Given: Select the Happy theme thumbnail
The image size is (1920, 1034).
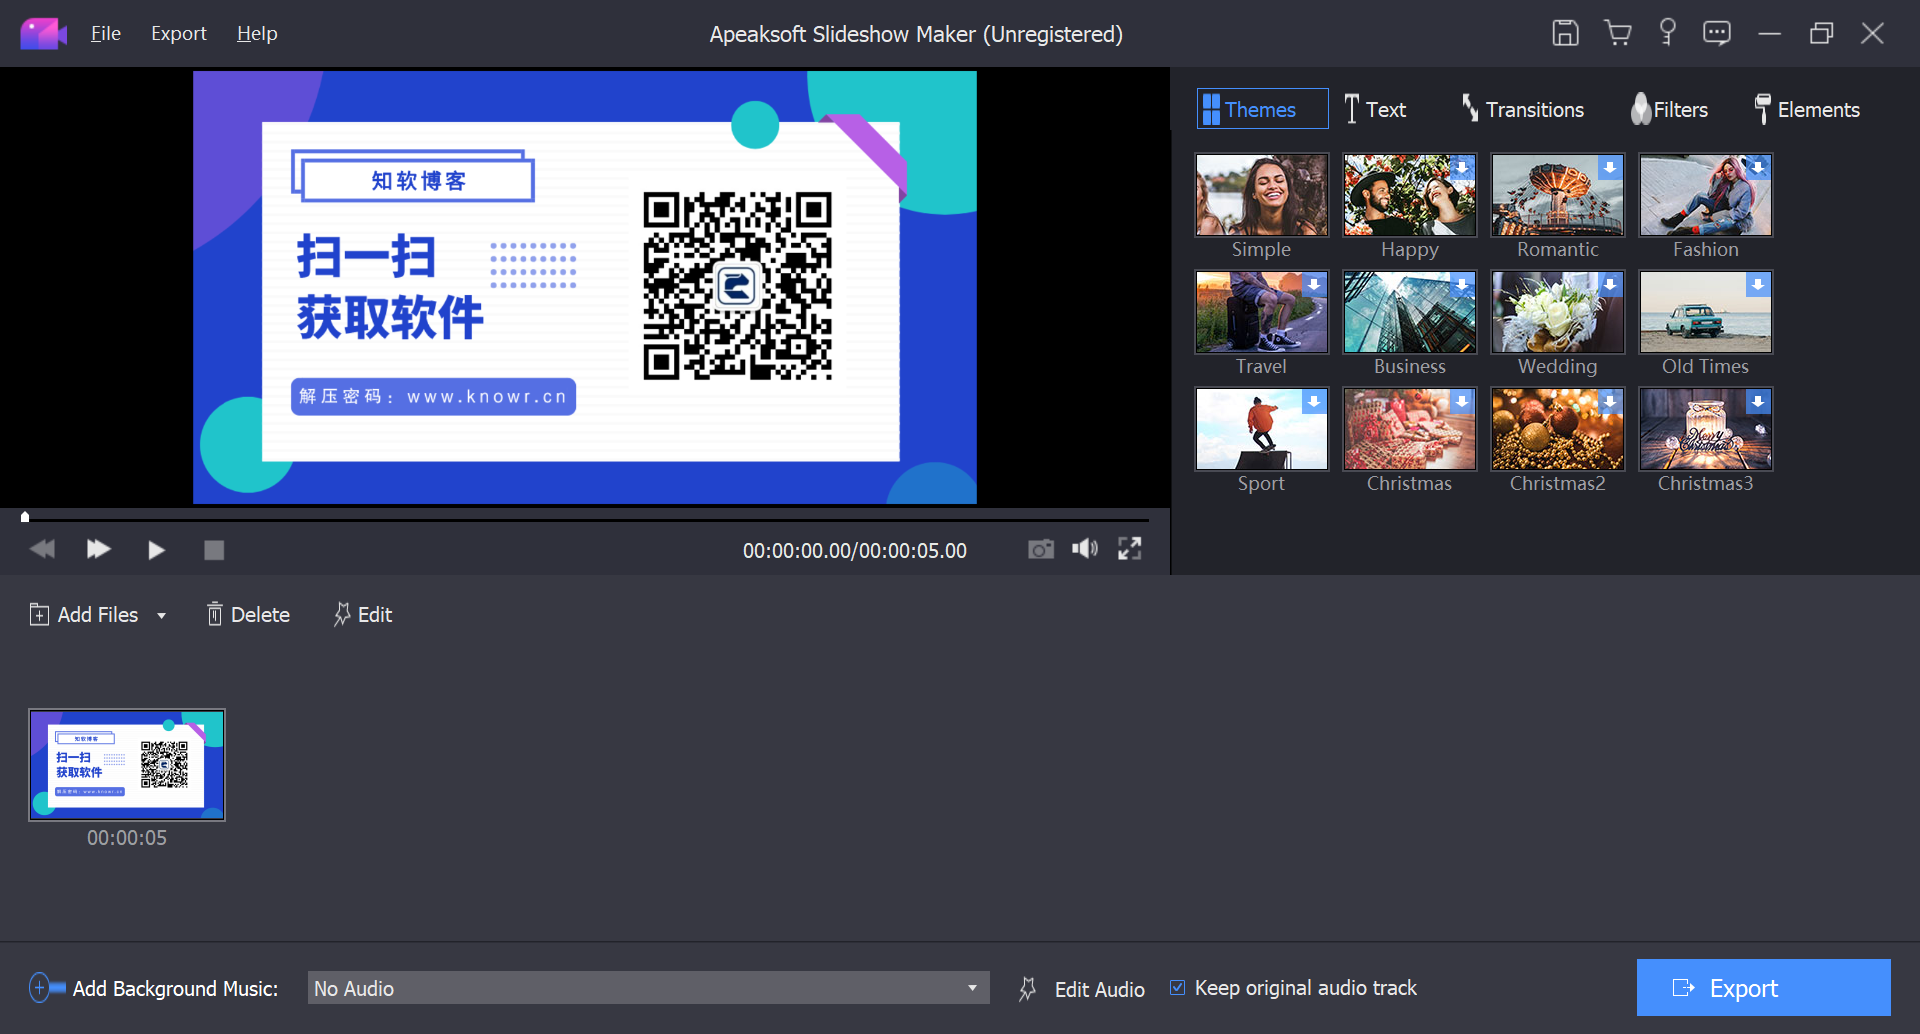Looking at the screenshot, I should click(x=1410, y=195).
